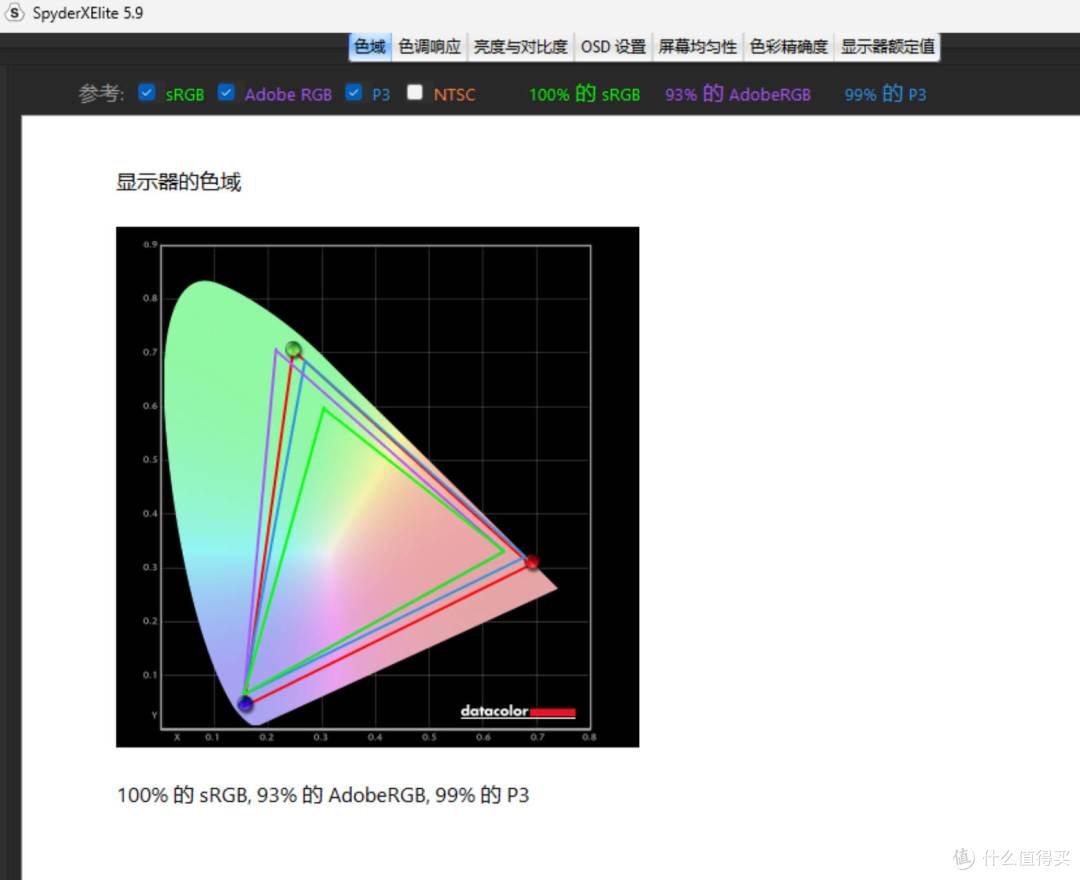Click the "SpyderXElite 5.9" window title
The width and height of the screenshot is (1080, 880).
[88, 13]
